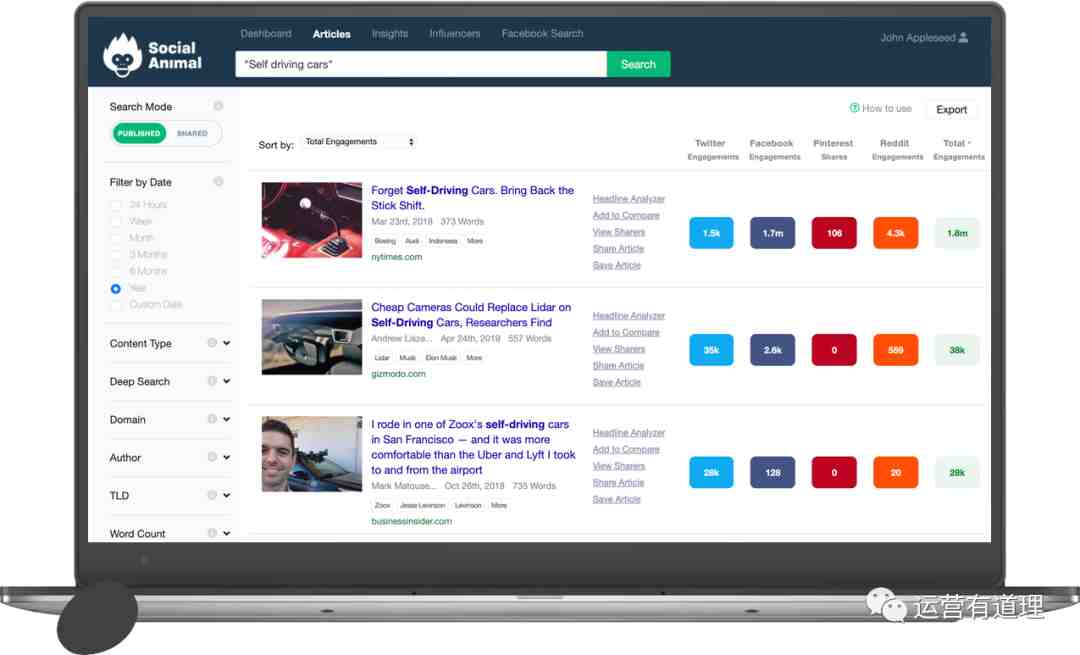Screen dimensions: 1080x655
Task: Select the Month date filter
Action: tap(116, 238)
